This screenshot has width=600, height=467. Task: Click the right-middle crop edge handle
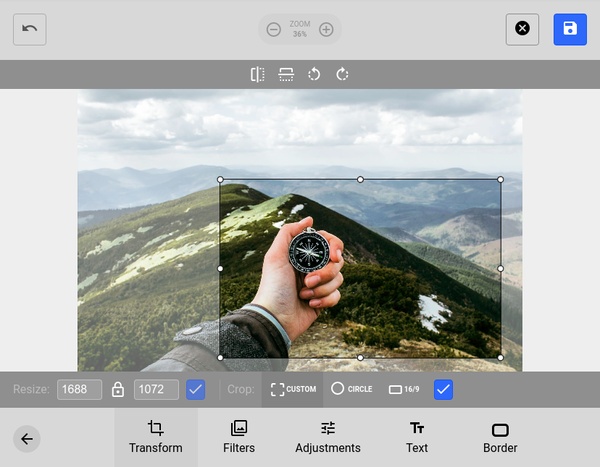point(501,269)
